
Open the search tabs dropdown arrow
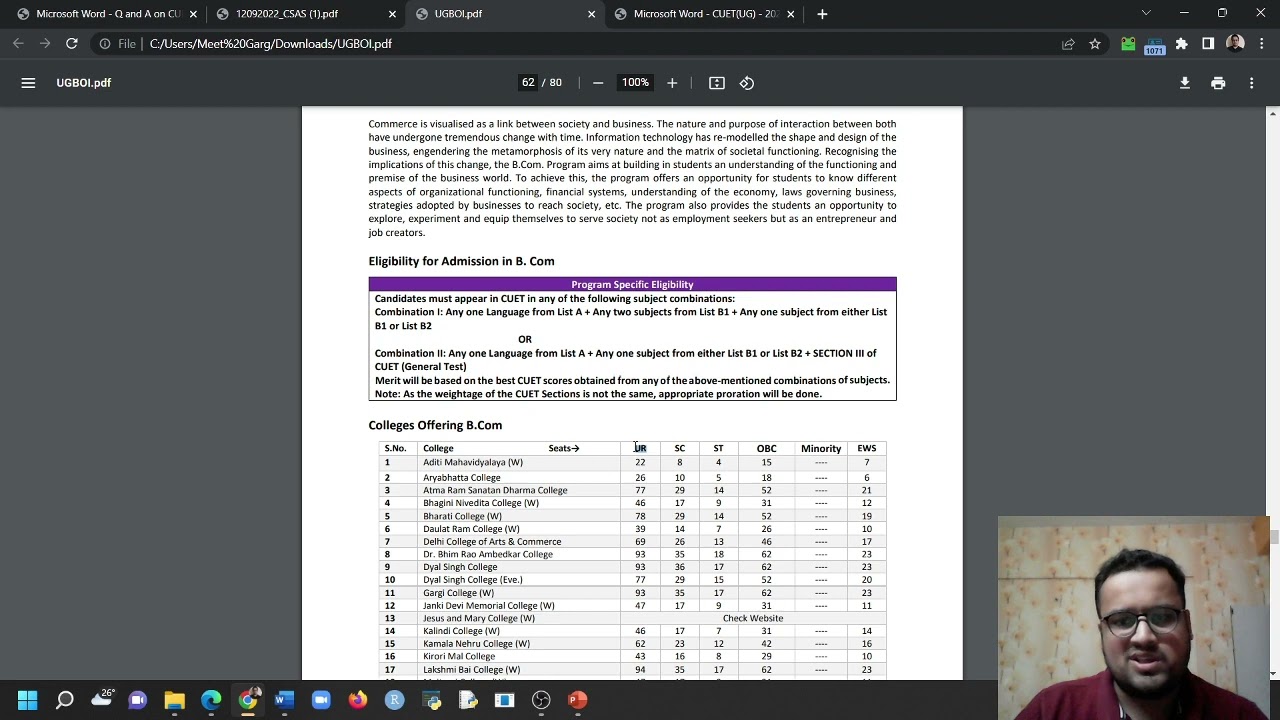tap(1146, 13)
